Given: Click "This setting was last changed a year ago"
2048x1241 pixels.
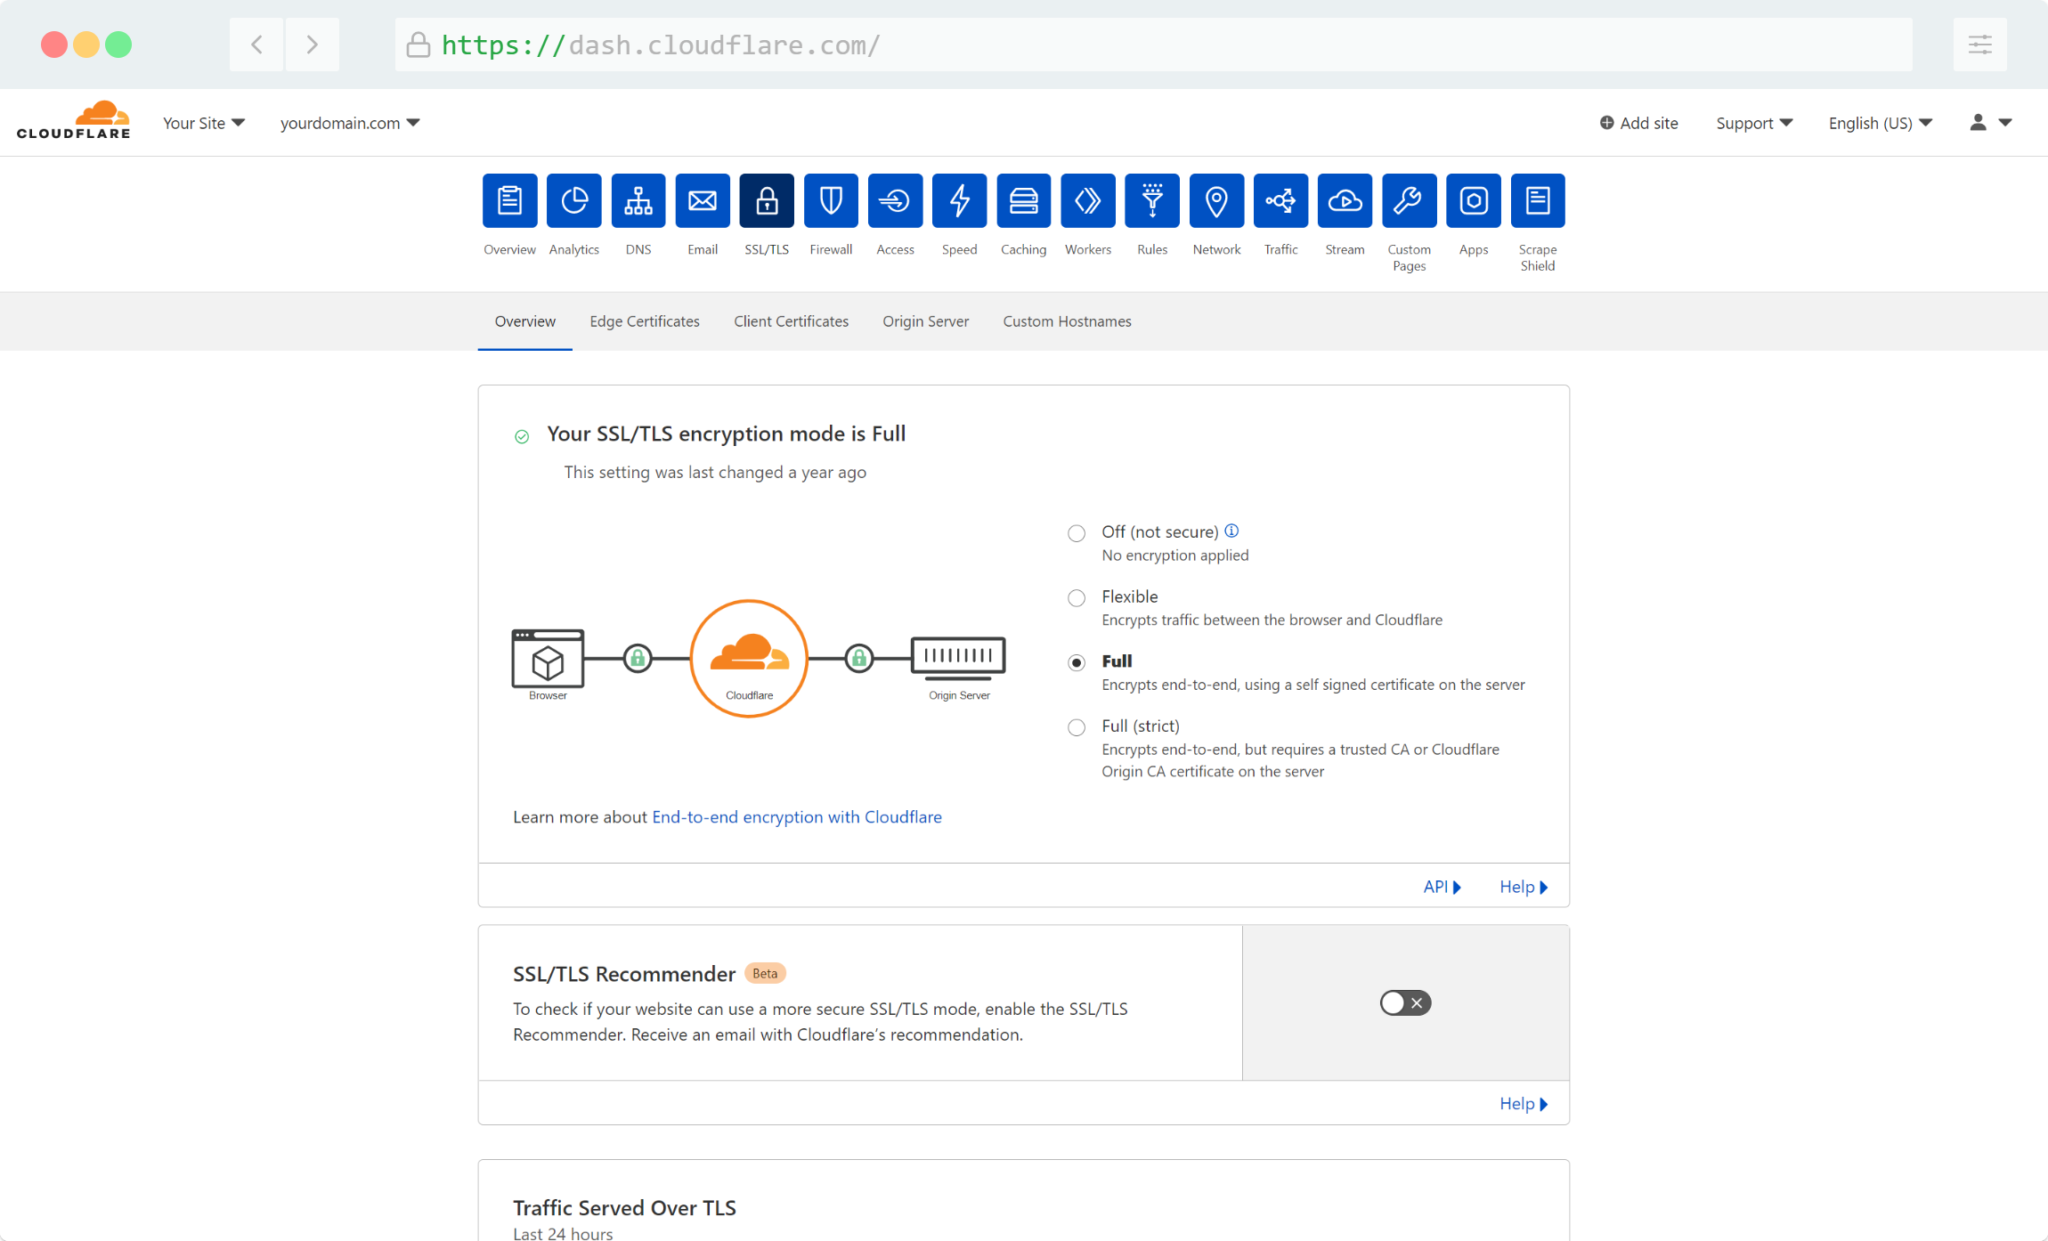Looking at the screenshot, I should [x=715, y=472].
